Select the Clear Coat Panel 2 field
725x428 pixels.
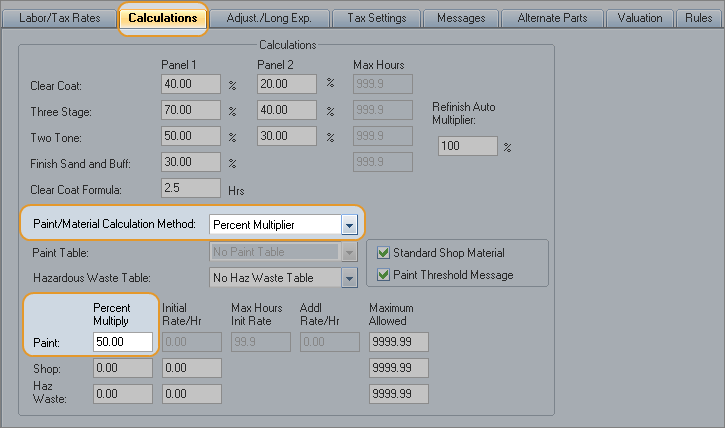[287, 84]
